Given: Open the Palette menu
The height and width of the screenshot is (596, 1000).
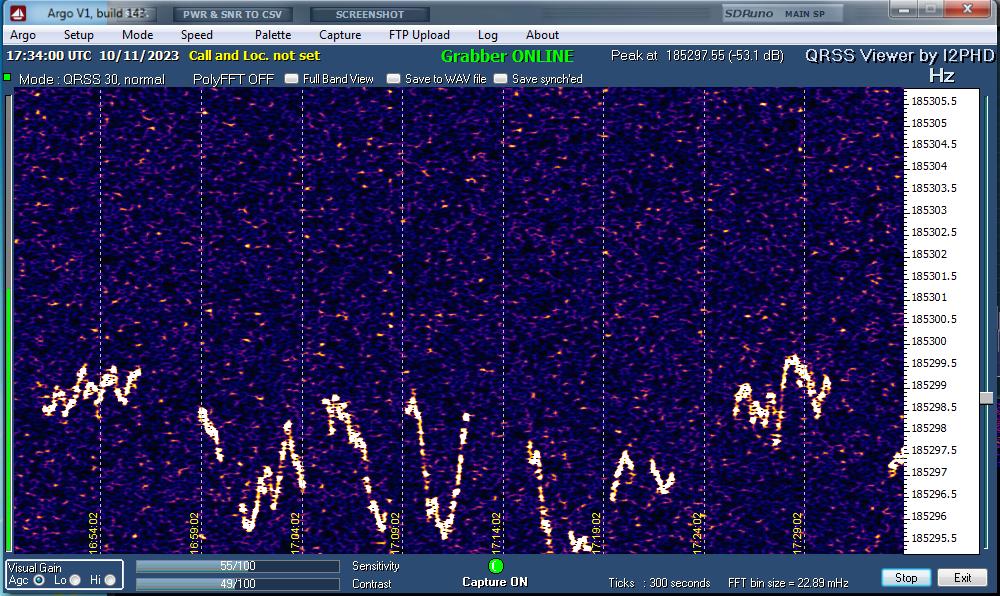Looking at the screenshot, I should pyautogui.click(x=273, y=35).
